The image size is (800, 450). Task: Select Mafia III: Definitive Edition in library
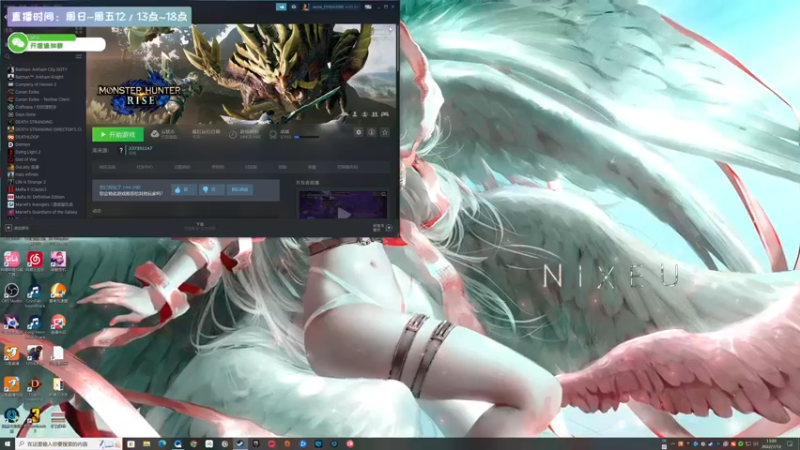pos(40,197)
